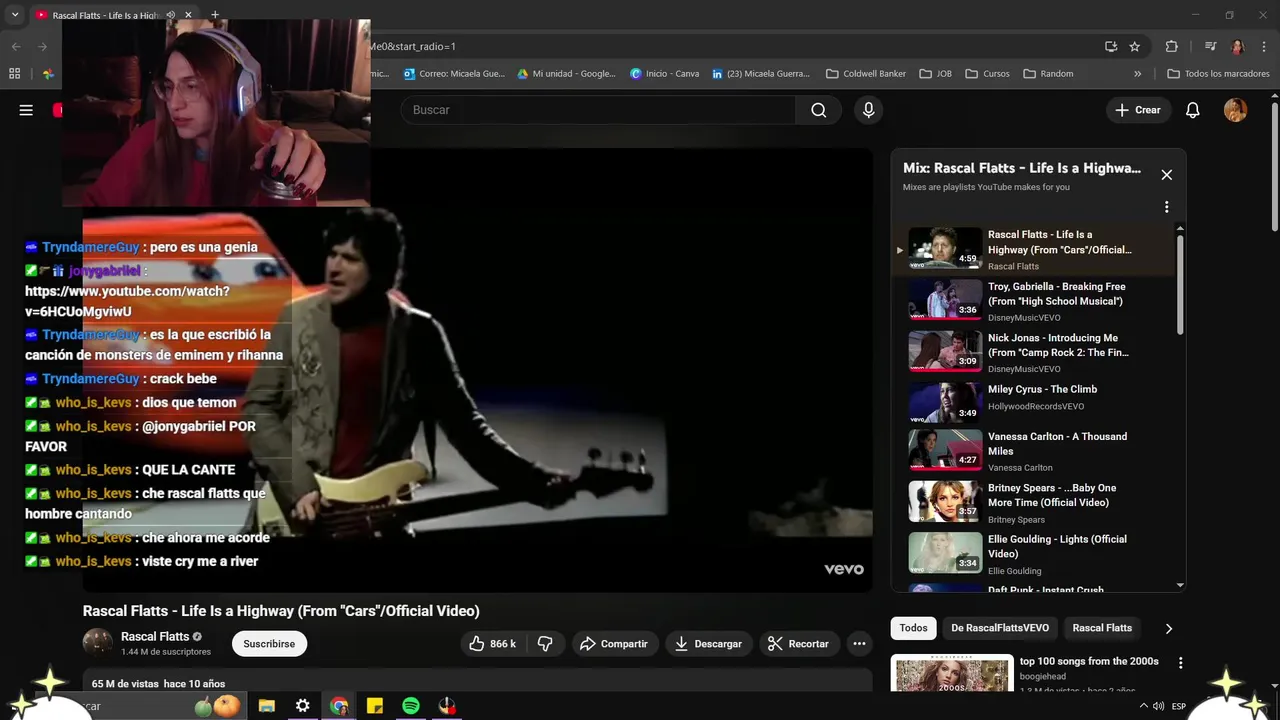
Task: Show hidden system tray icons
Action: point(1144,706)
